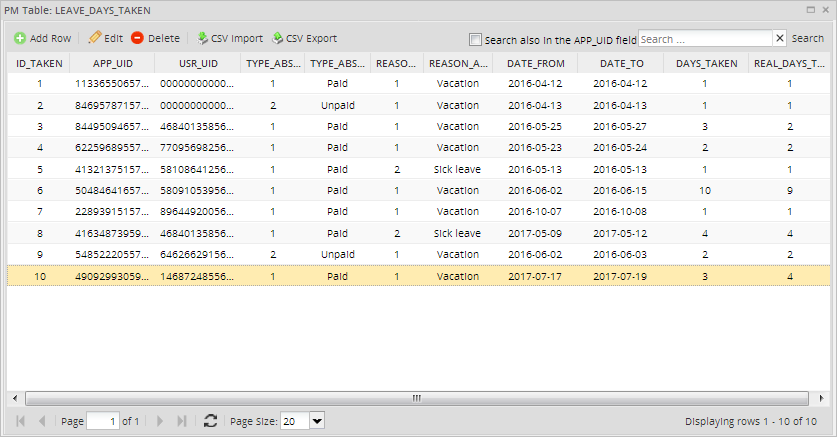The width and height of the screenshot is (837, 437).
Task: Jump to the last page arrow
Action: 181,421
